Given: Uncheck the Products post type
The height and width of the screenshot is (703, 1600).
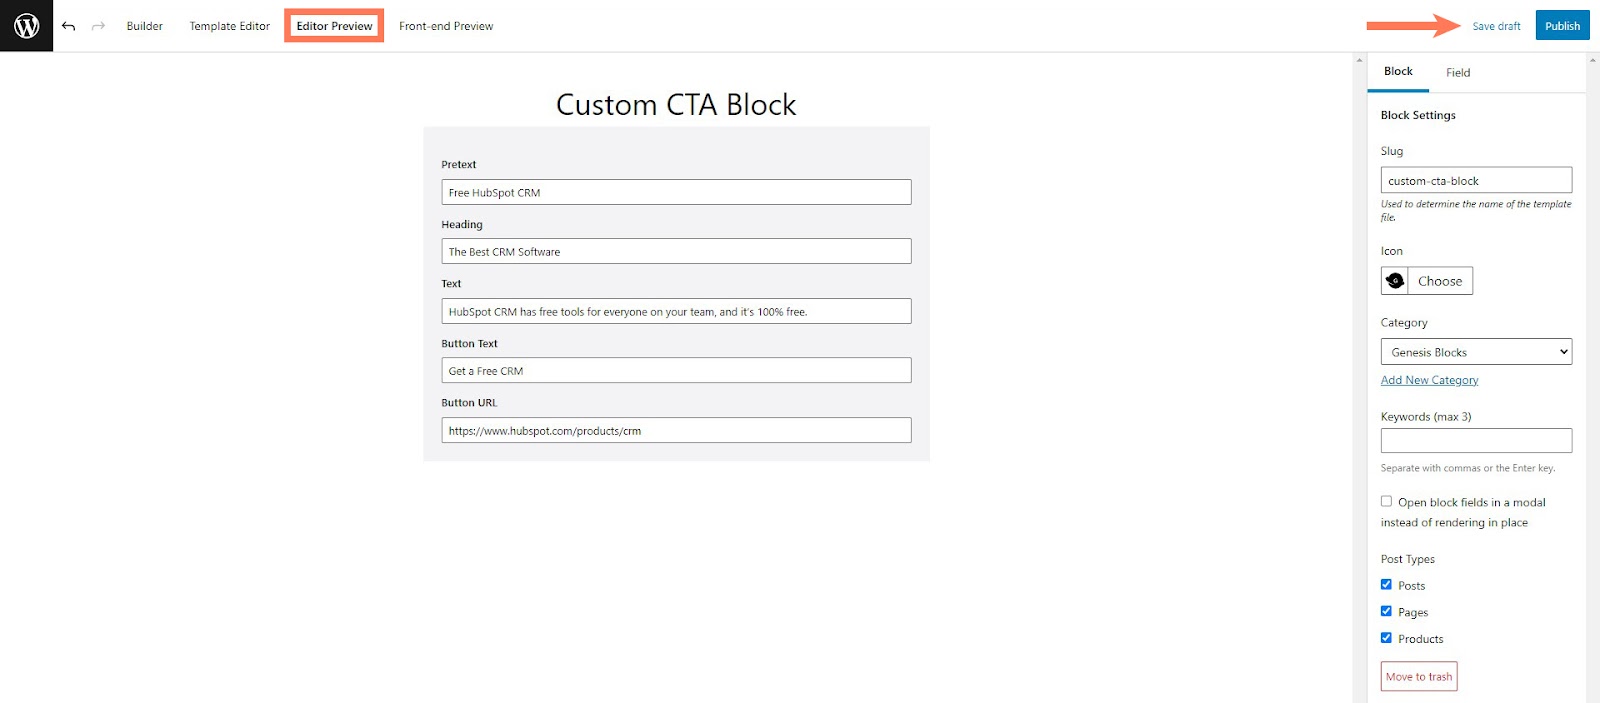Looking at the screenshot, I should click(x=1386, y=637).
